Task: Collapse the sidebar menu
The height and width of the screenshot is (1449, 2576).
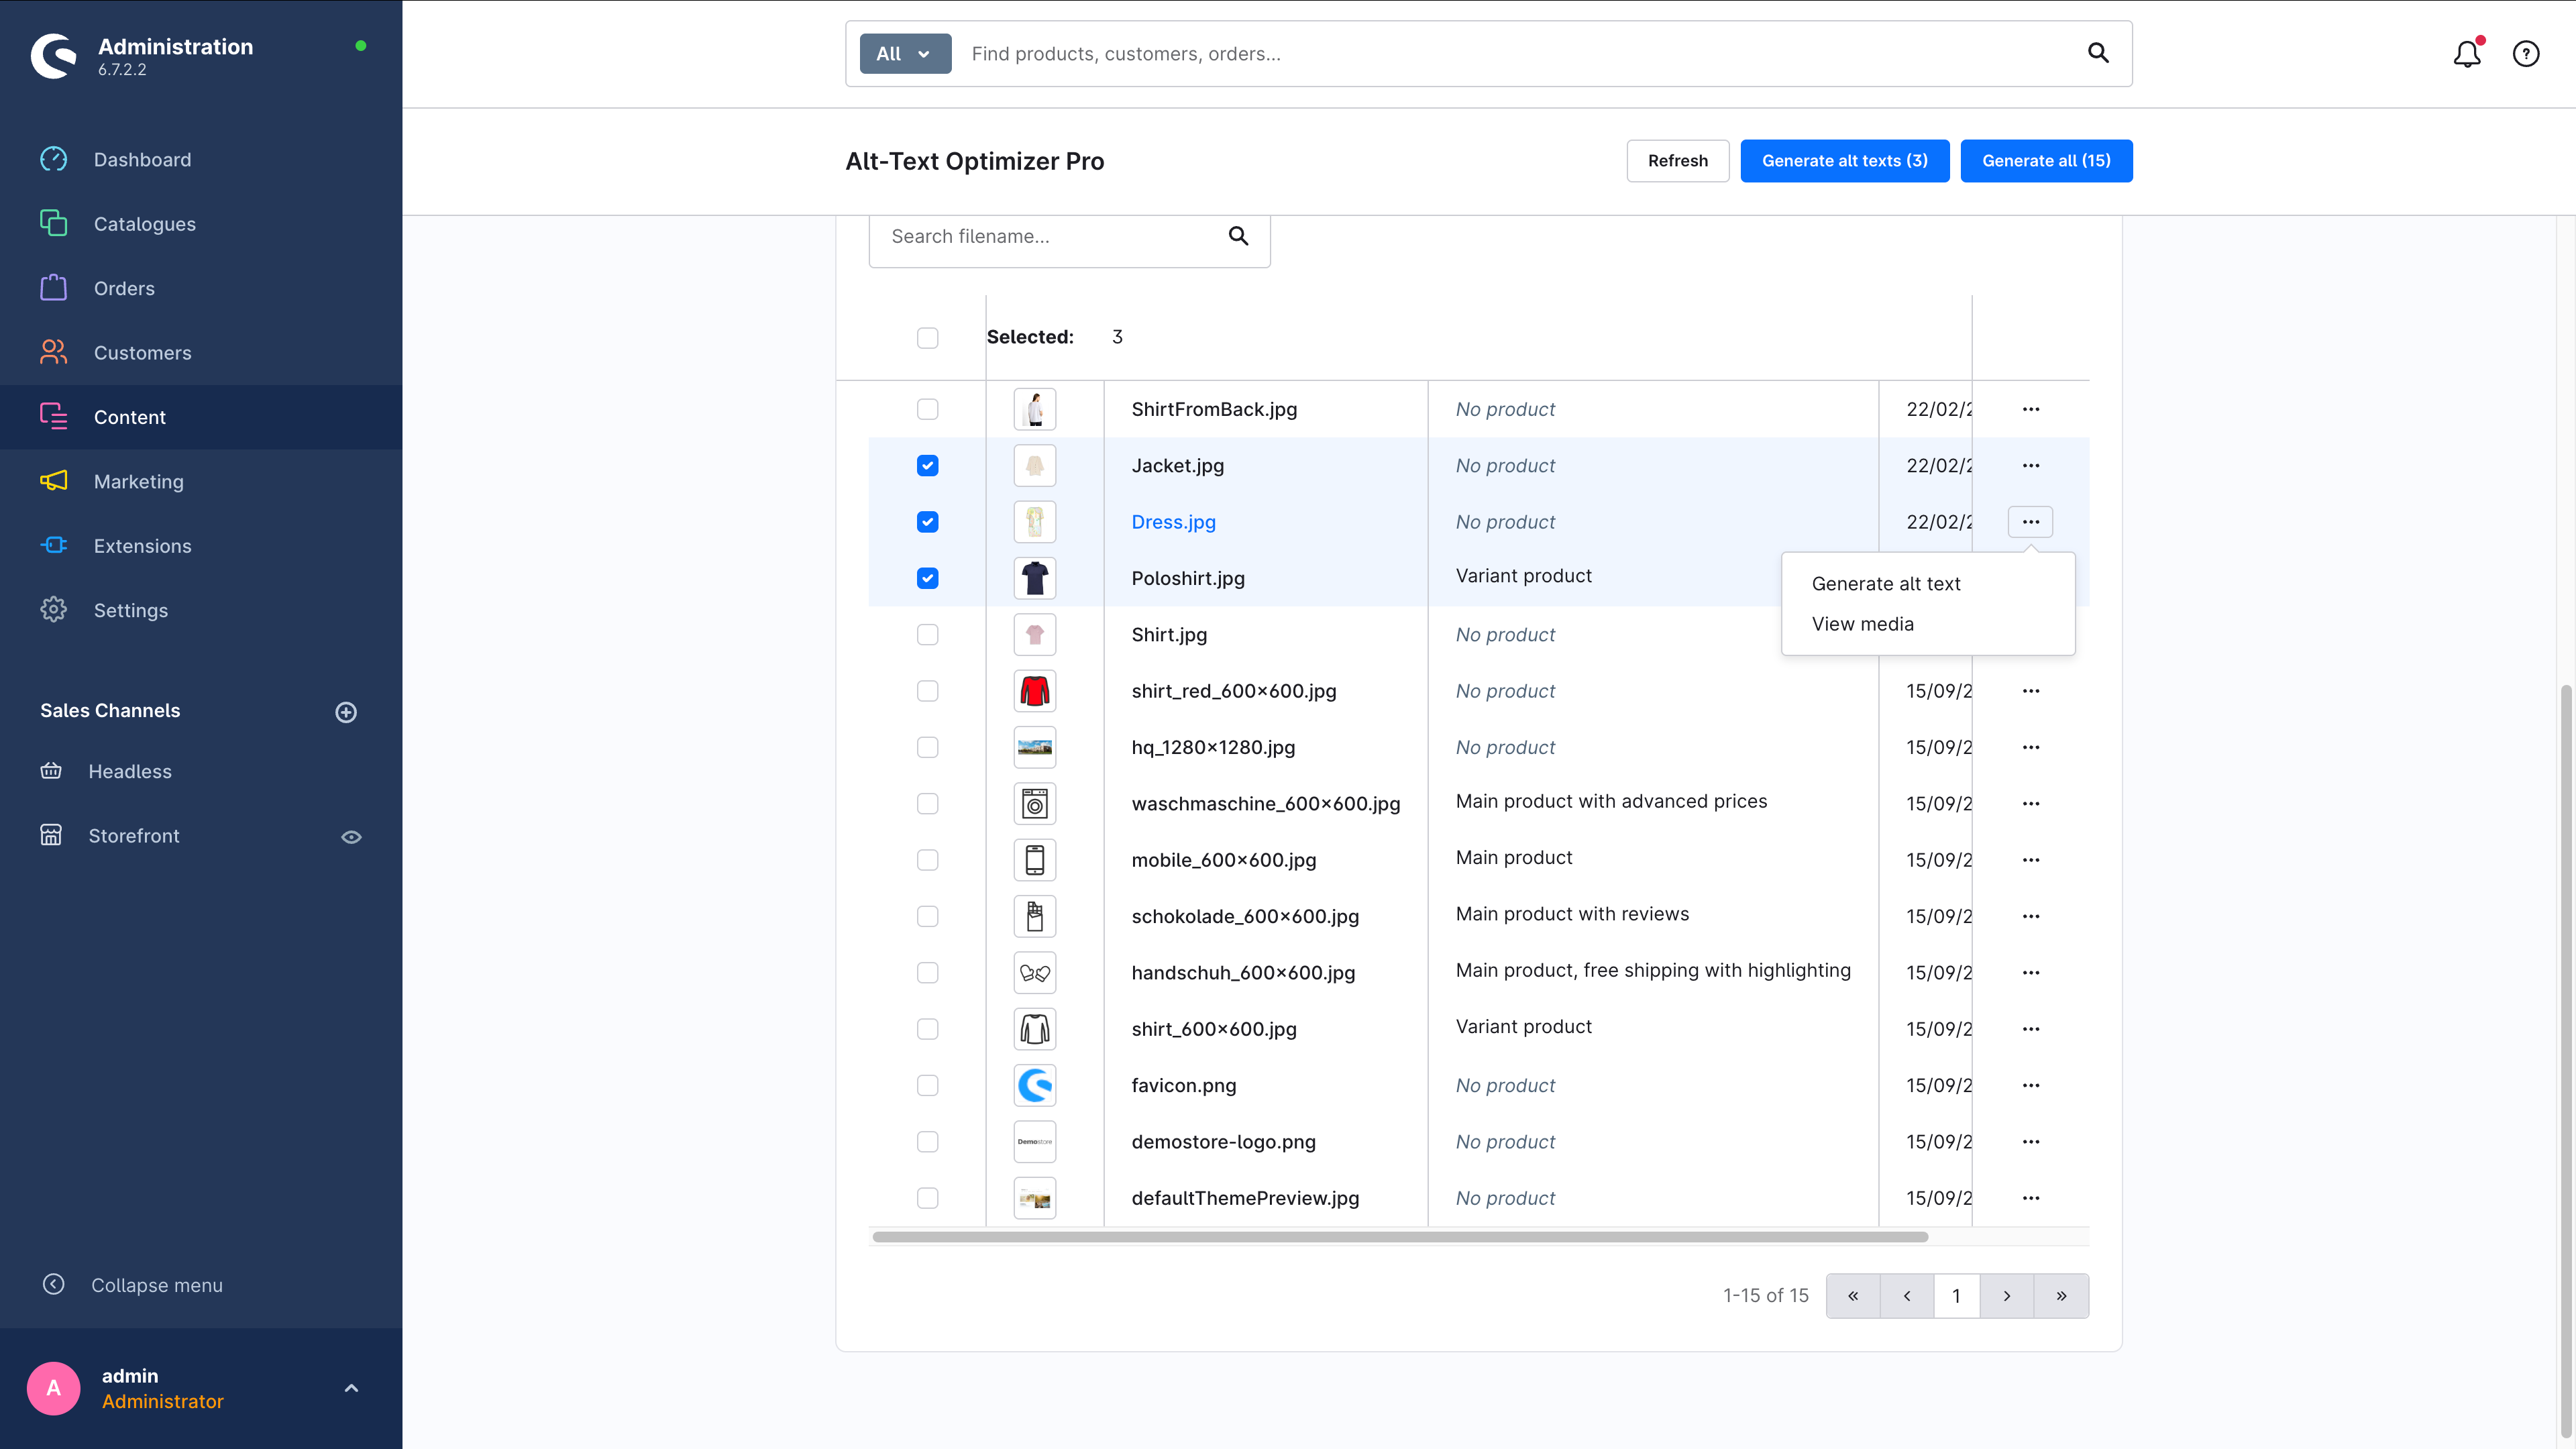Action: tap(156, 1285)
